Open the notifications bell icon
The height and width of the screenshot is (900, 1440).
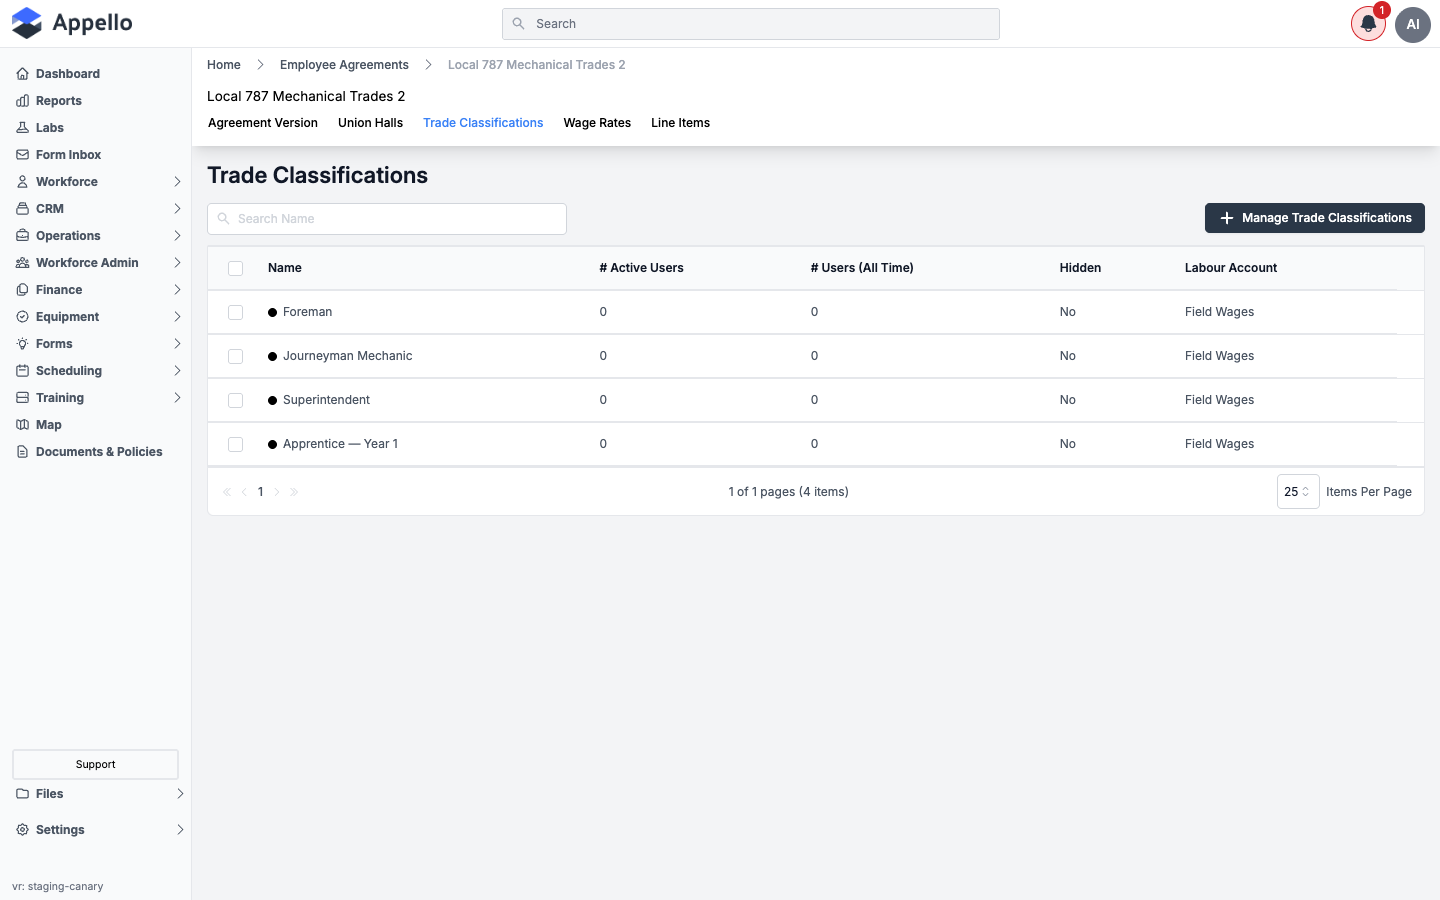(1368, 24)
